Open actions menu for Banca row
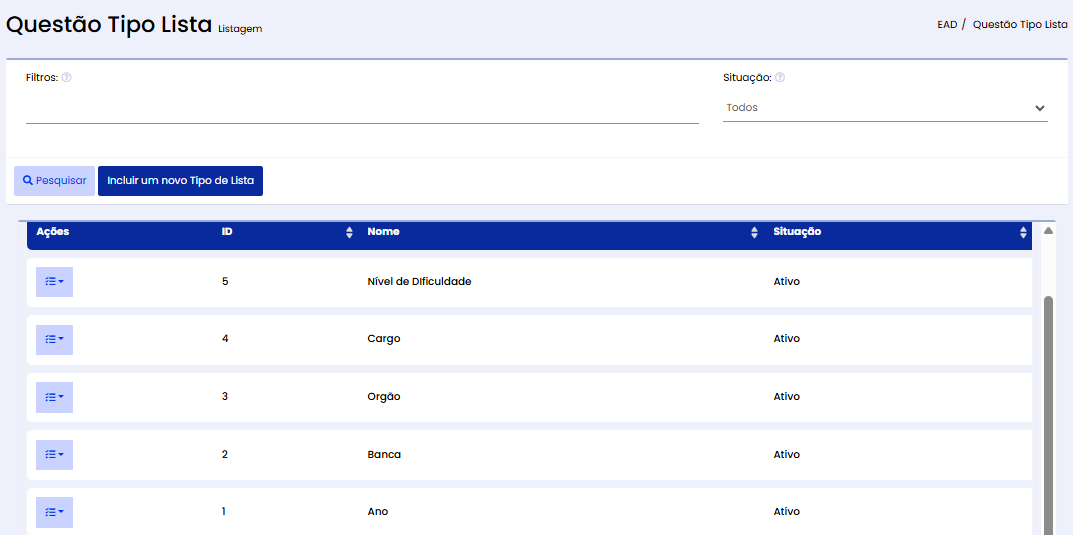The image size is (1073, 535). pyautogui.click(x=54, y=454)
